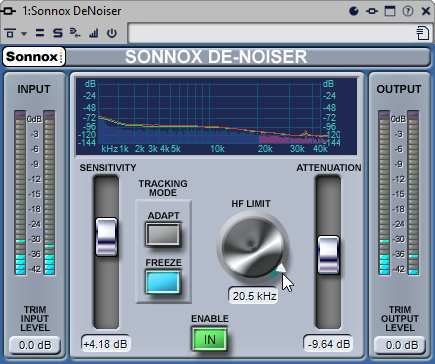
Task: Open the help question mark icon
Action: [x=408, y=11]
